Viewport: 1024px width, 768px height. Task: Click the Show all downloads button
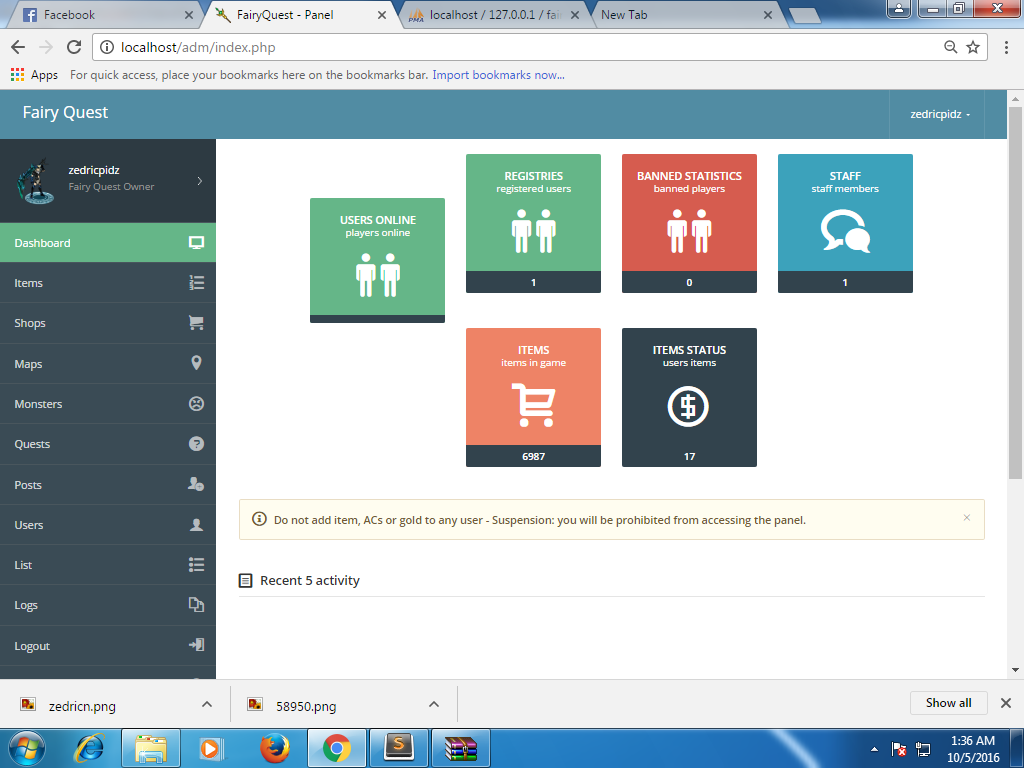coord(948,703)
